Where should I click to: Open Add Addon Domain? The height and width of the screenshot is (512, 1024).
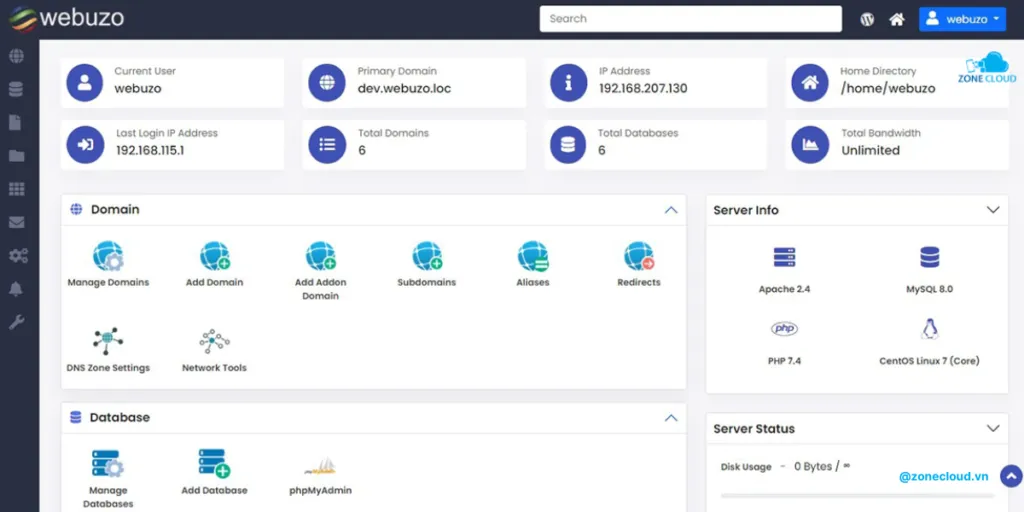tap(321, 256)
